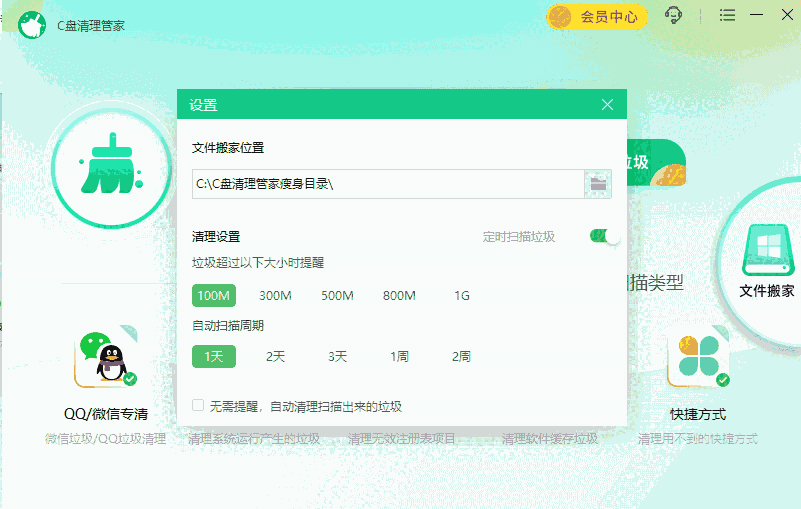Click 清理无效注册表项目 description
Image resolution: width=801 pixels, height=509 pixels.
[402, 438]
